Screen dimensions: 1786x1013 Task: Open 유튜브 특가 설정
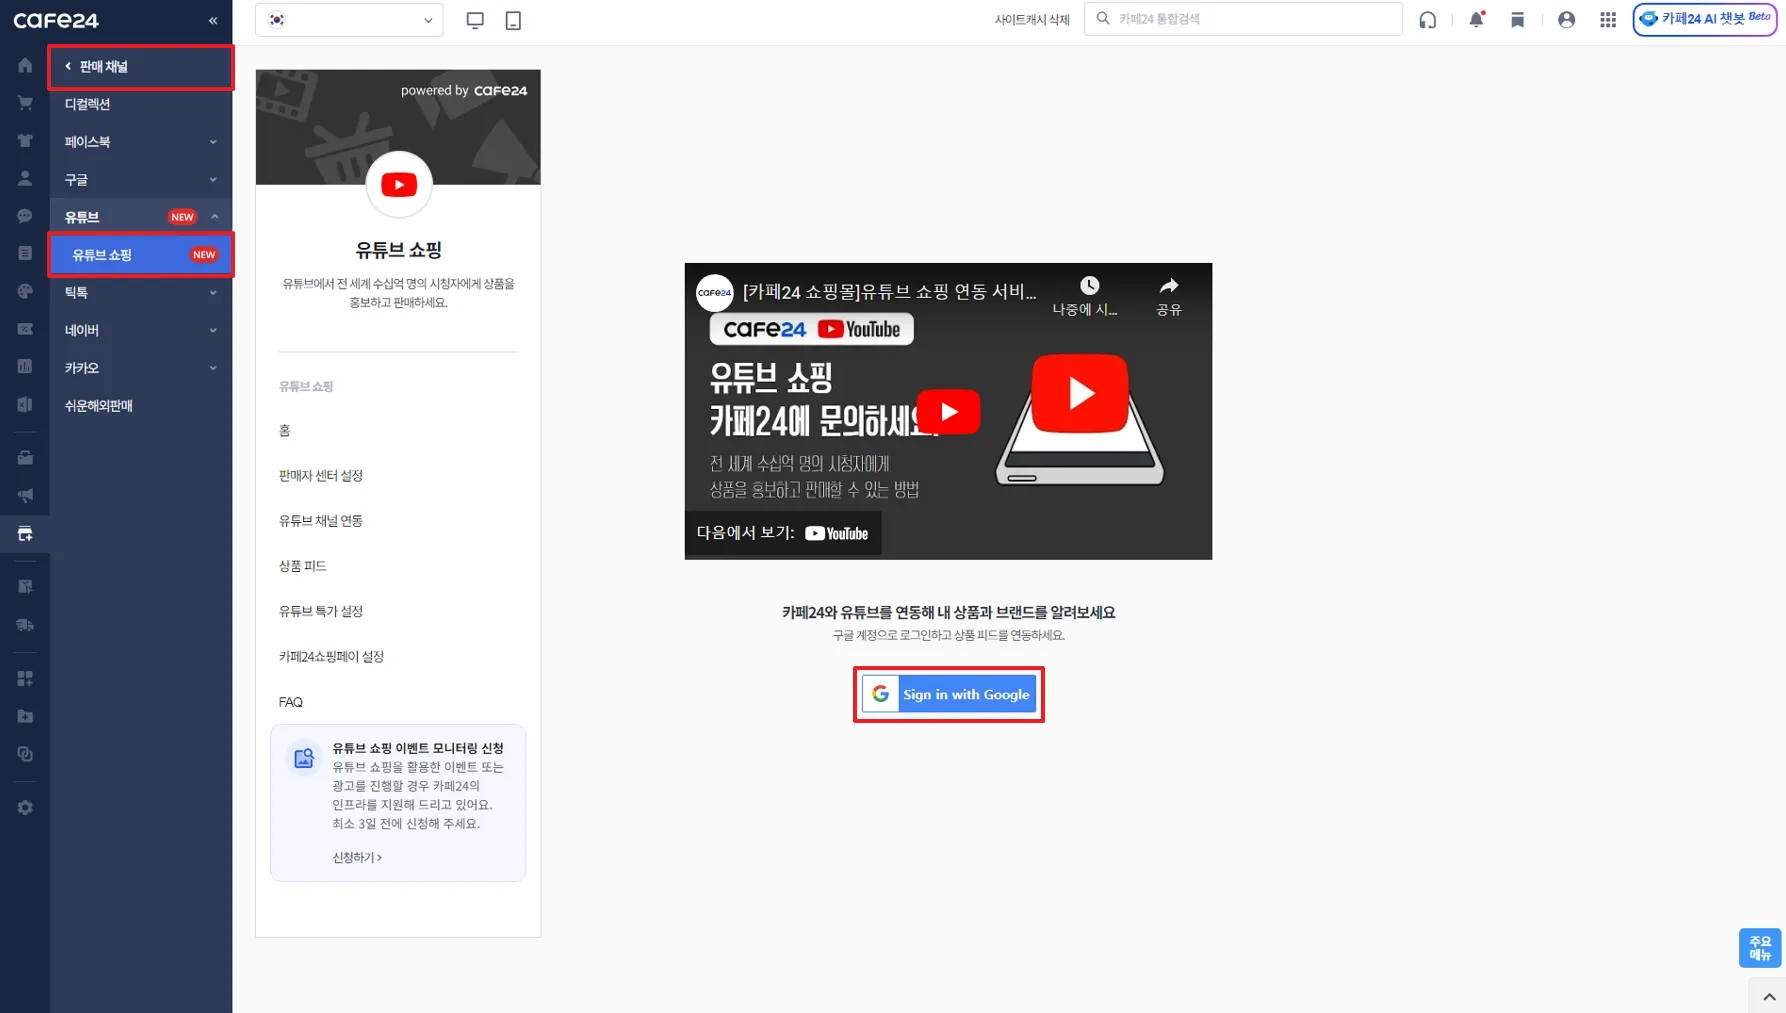321,611
